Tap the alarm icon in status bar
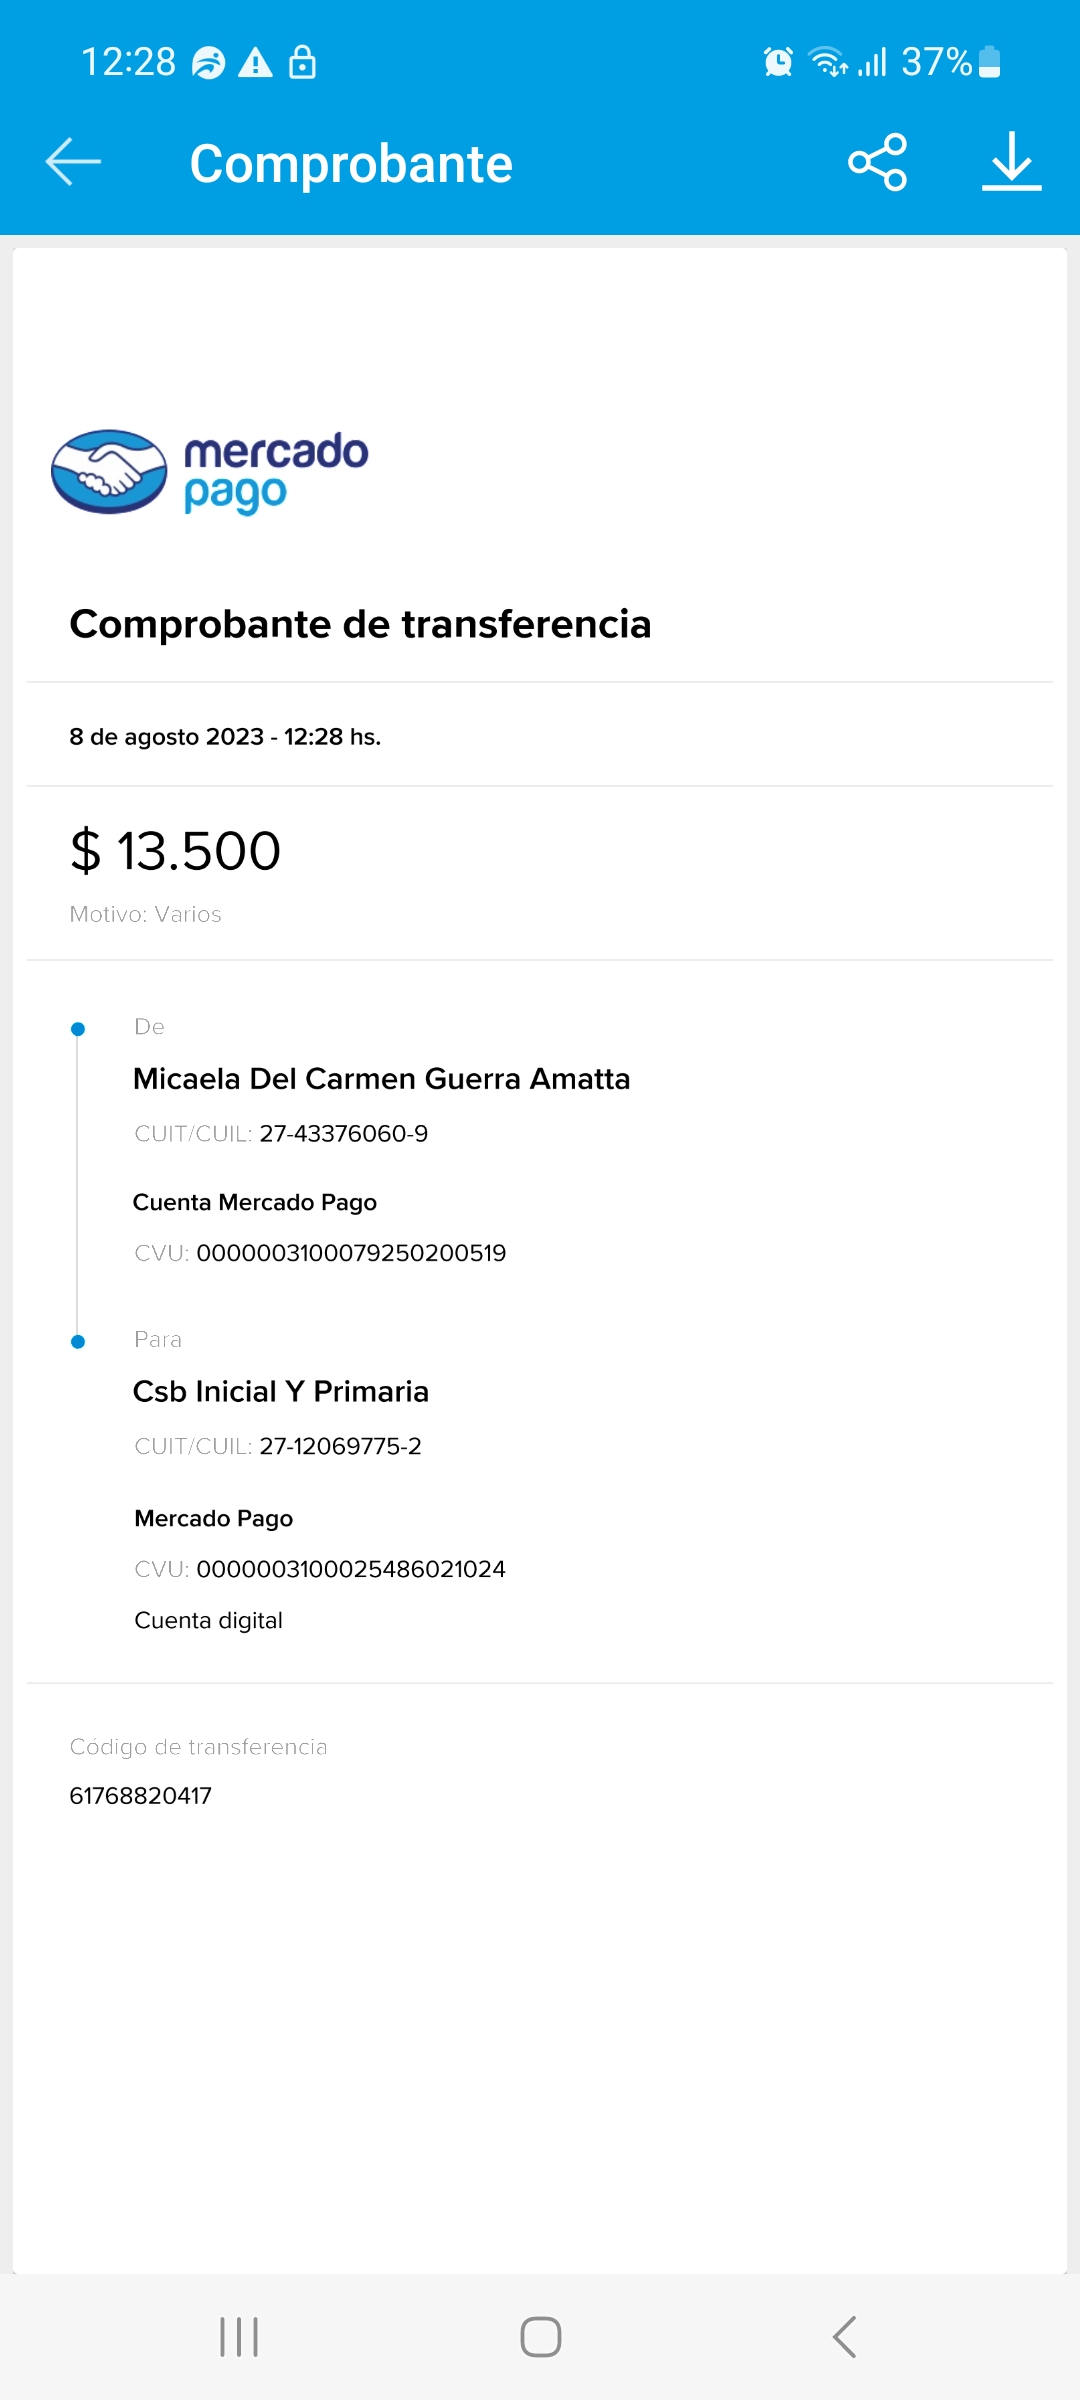 778,62
